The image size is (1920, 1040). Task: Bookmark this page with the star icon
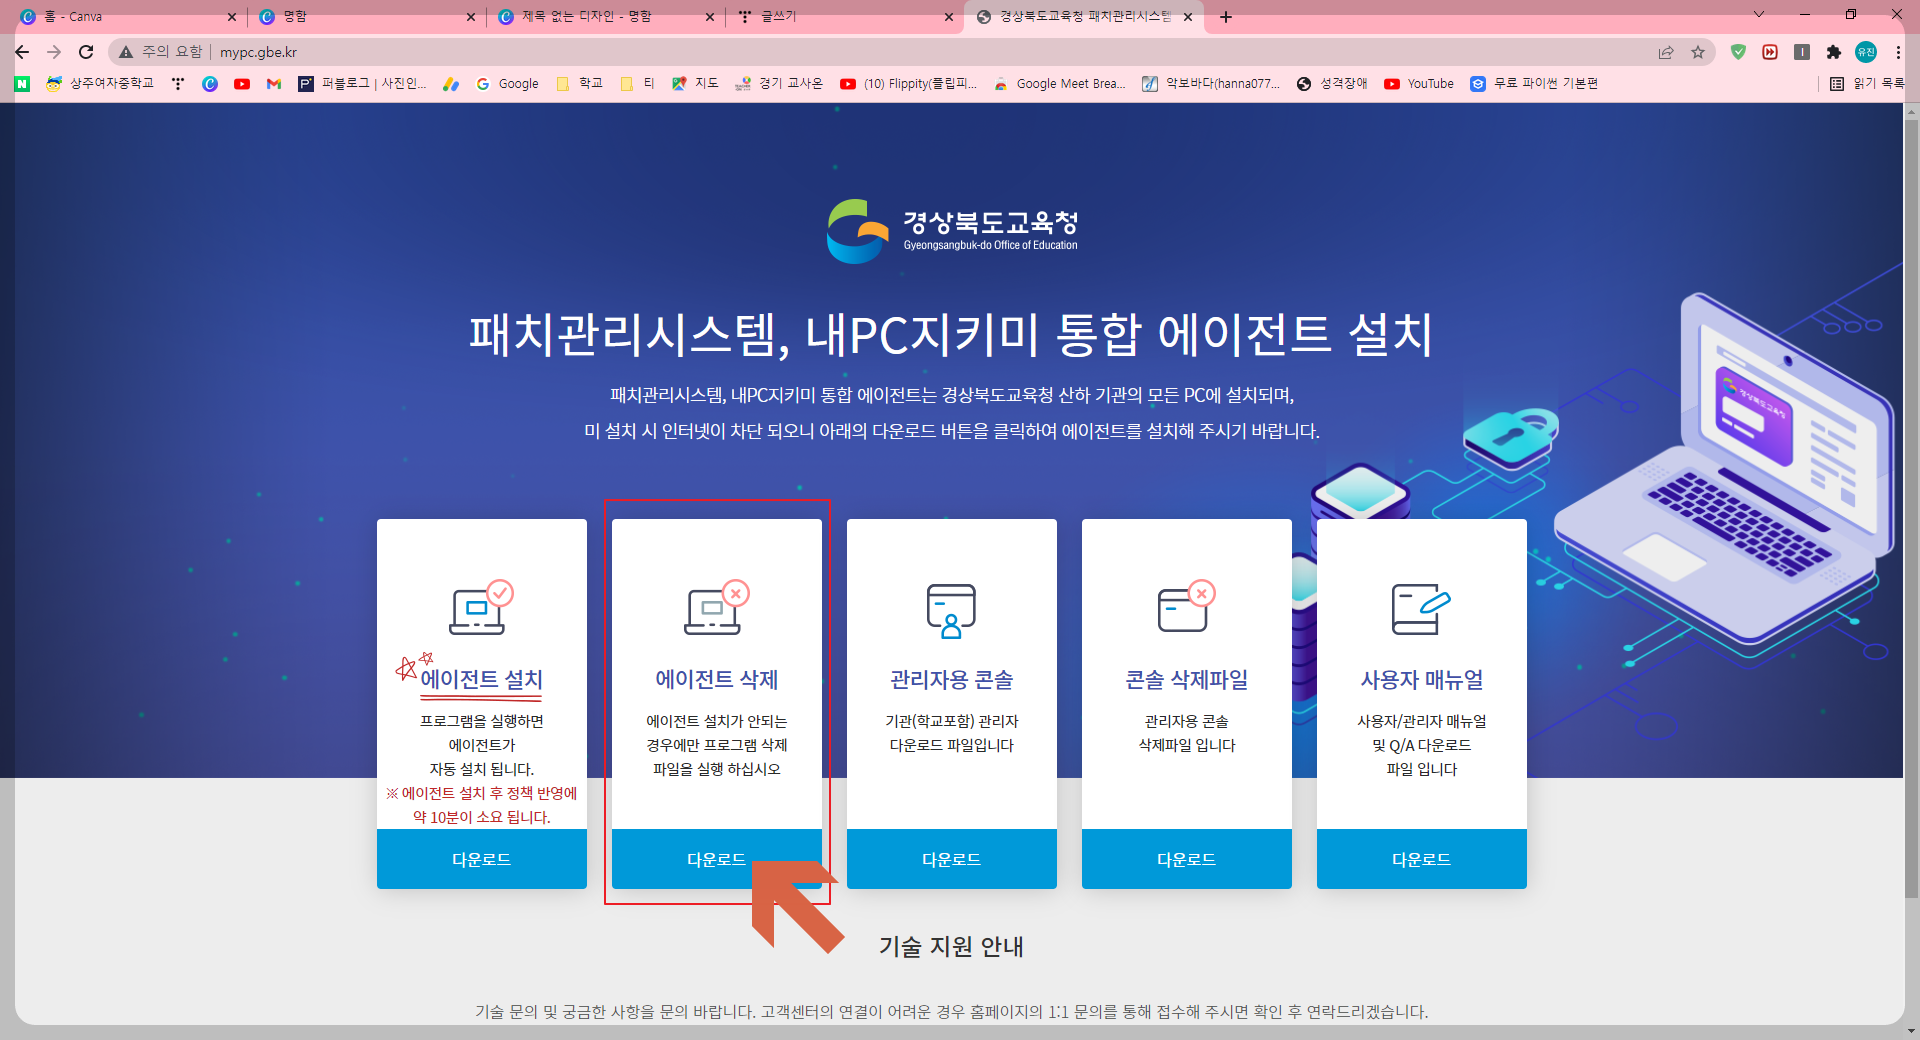(1698, 52)
